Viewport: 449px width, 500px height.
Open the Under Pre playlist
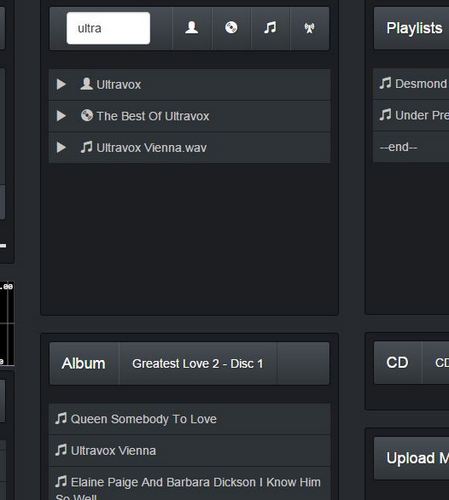coord(422,115)
